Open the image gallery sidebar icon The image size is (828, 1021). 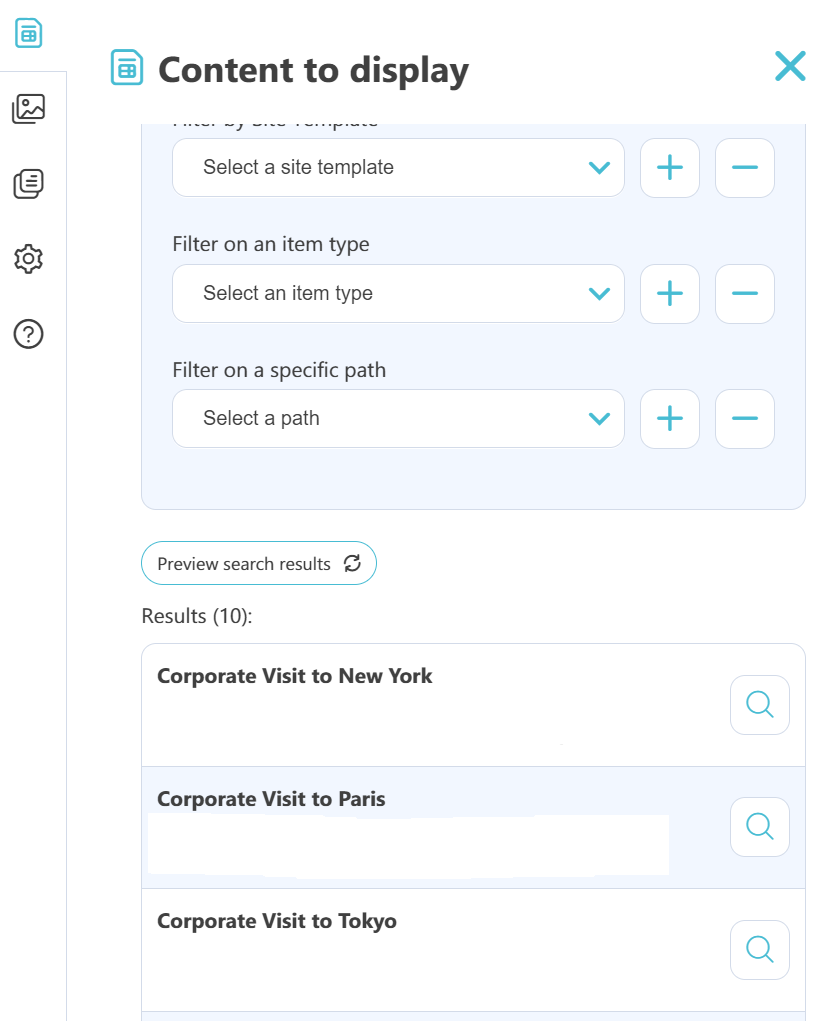tap(29, 109)
